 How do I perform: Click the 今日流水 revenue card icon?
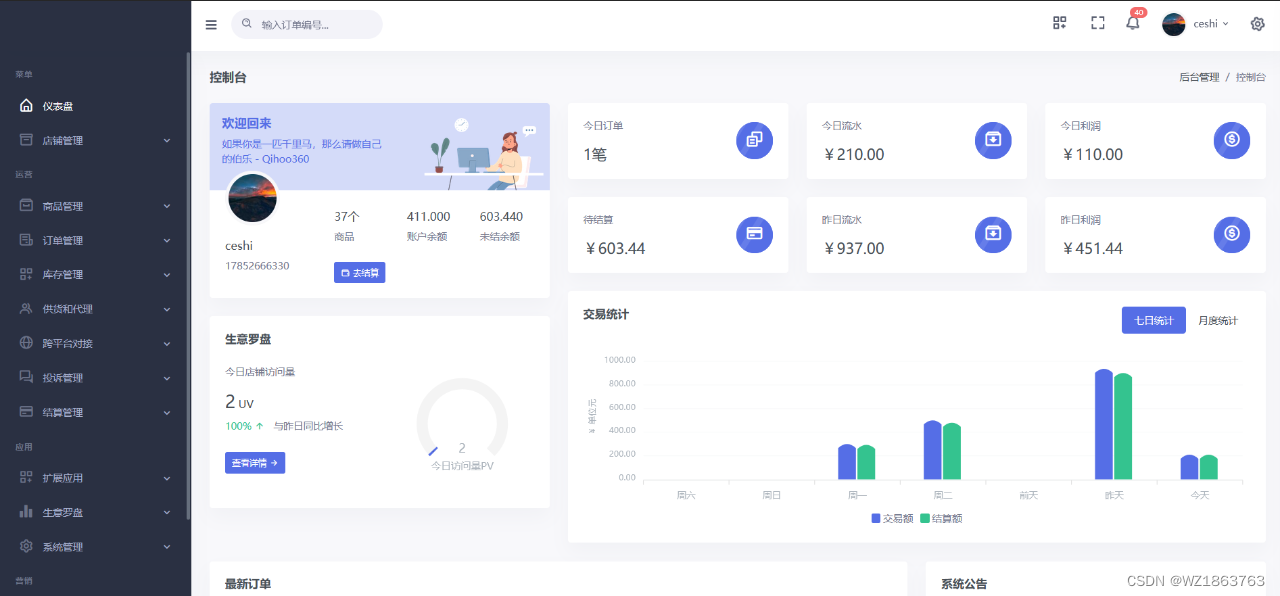point(992,140)
